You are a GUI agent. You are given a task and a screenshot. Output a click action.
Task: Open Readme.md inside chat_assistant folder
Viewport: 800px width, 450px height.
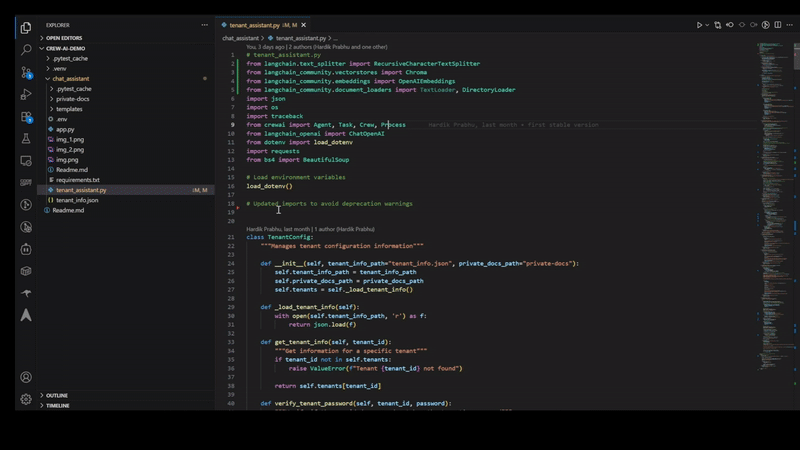click(x=71, y=170)
